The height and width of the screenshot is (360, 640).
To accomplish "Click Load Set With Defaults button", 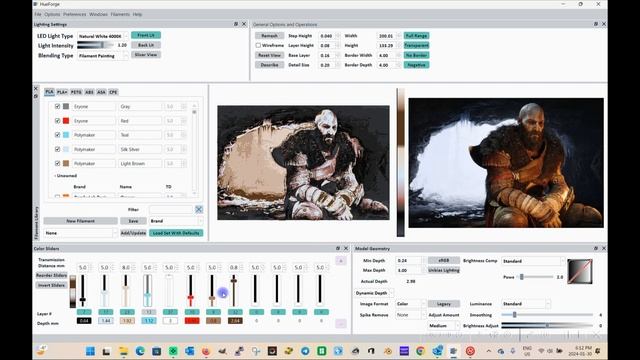I will 176,233.
